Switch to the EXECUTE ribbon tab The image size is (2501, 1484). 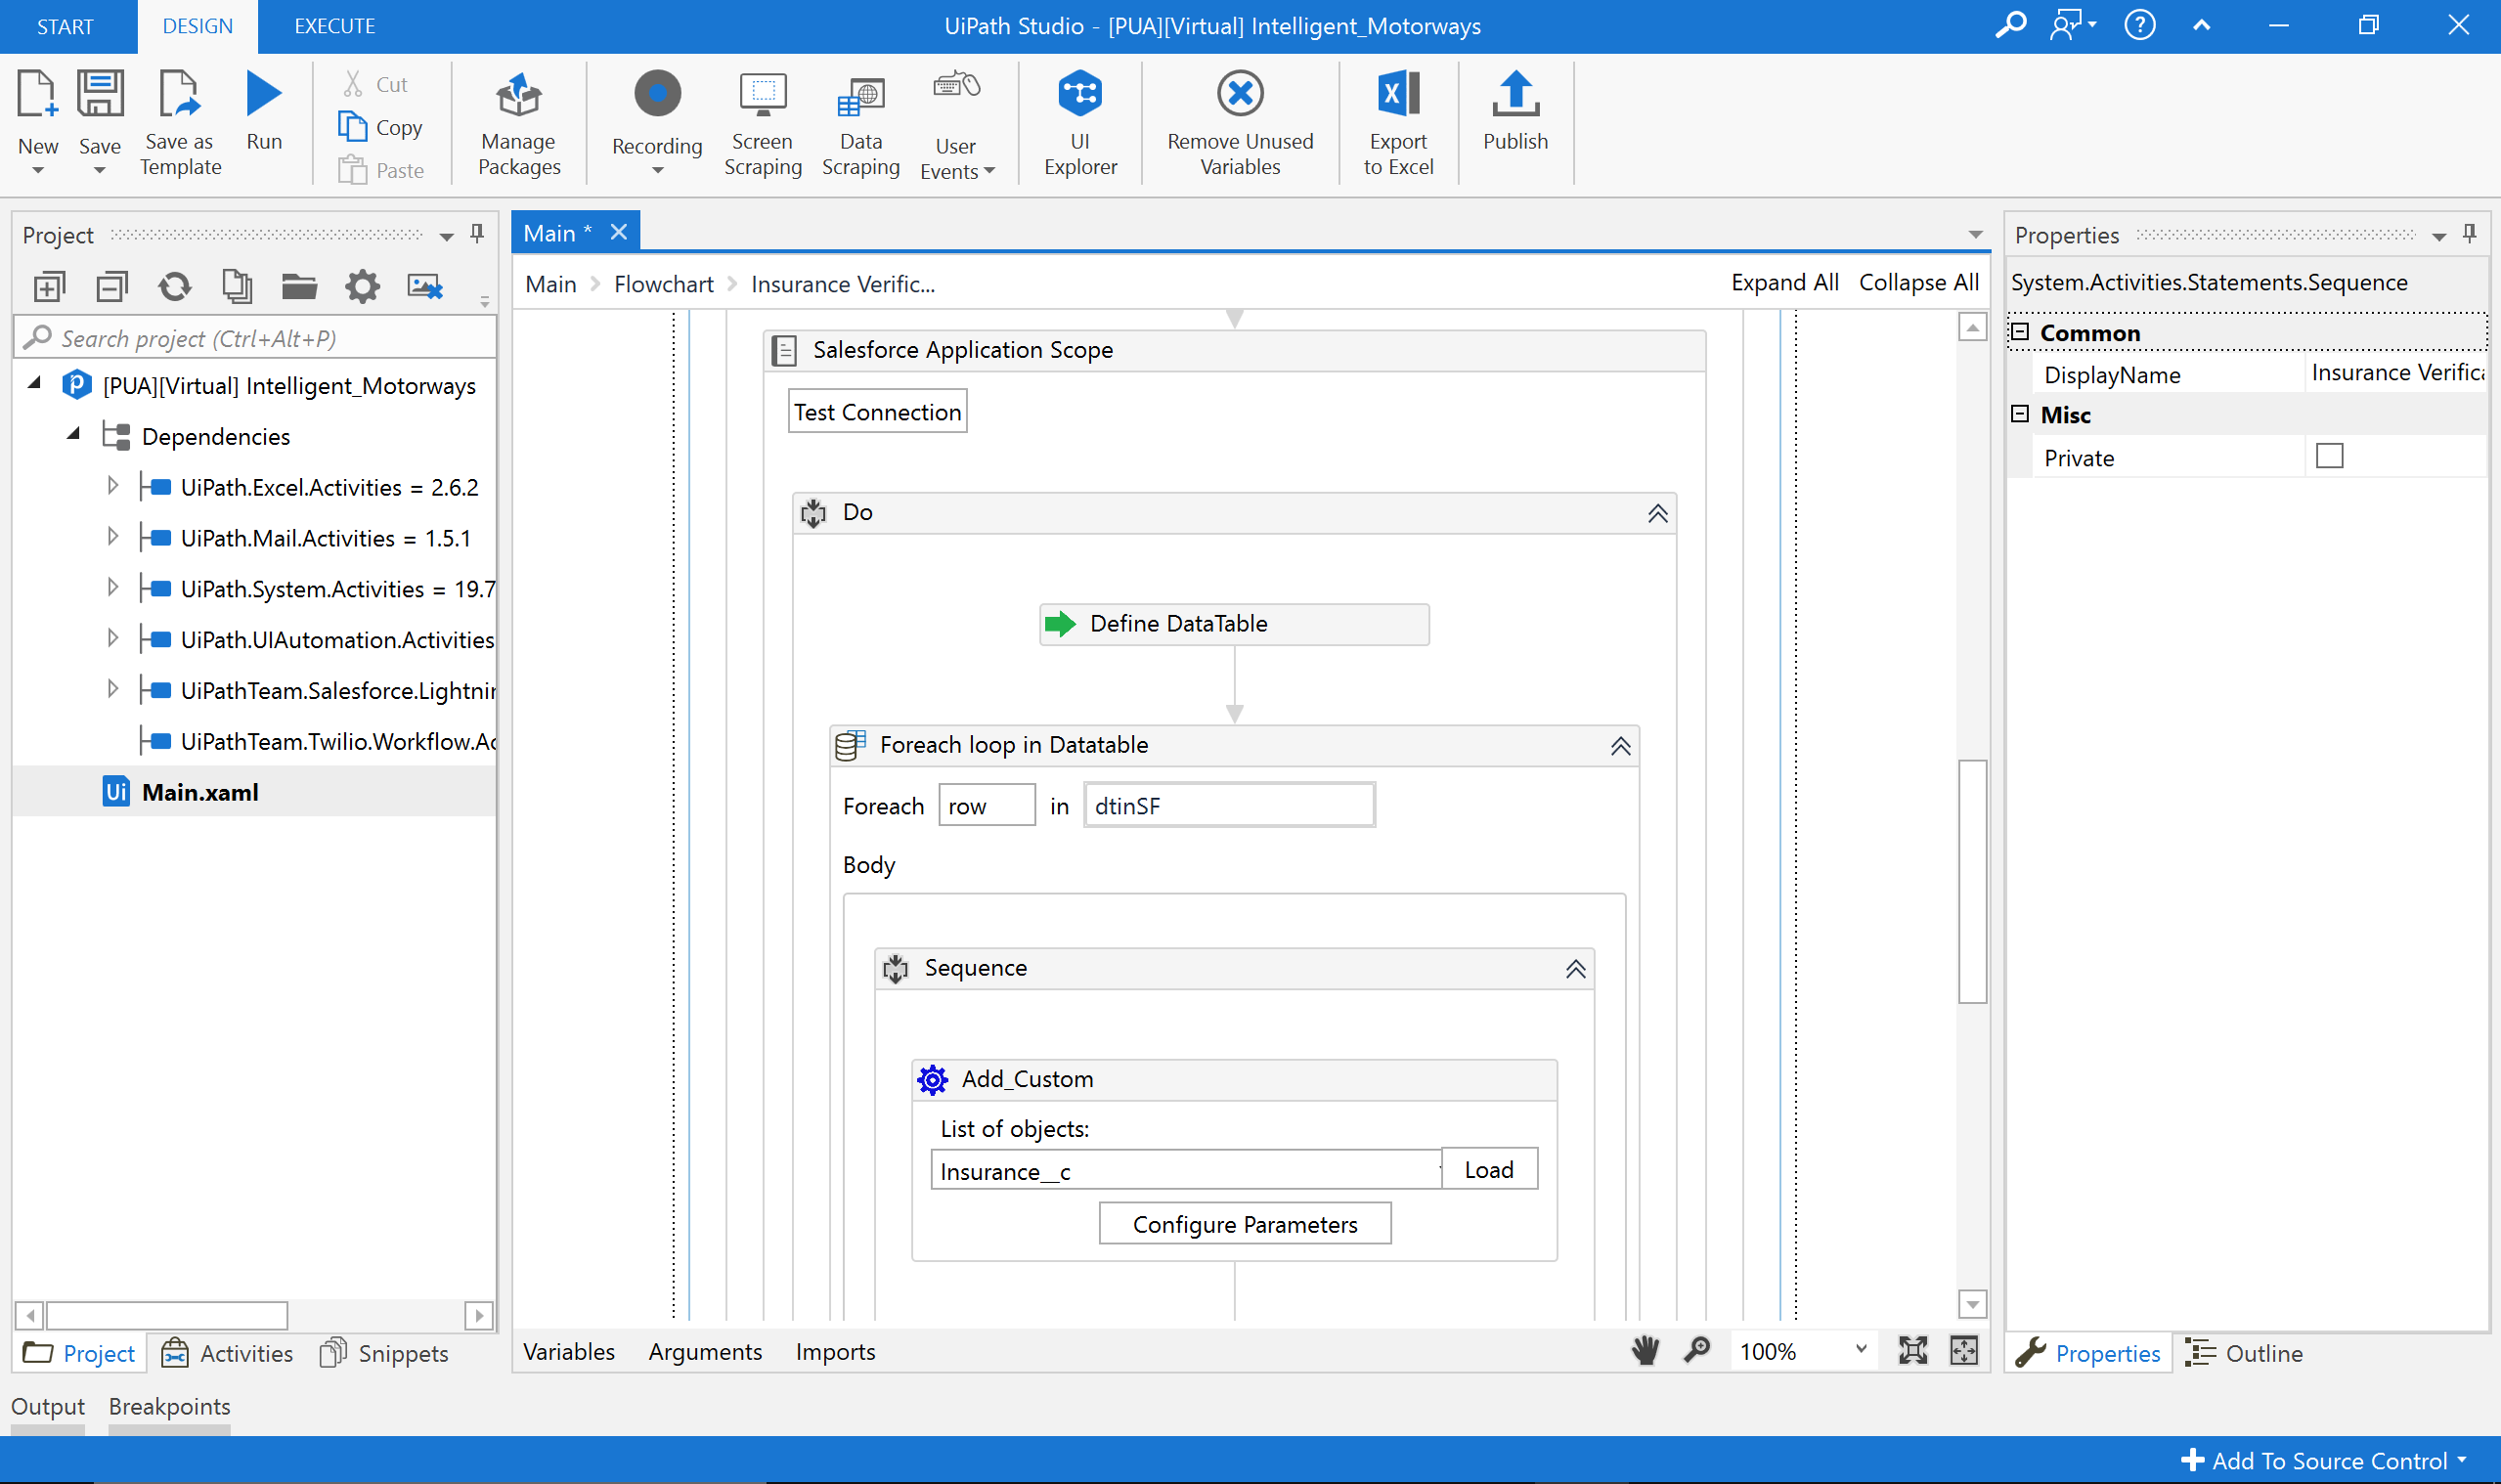coord(334,26)
